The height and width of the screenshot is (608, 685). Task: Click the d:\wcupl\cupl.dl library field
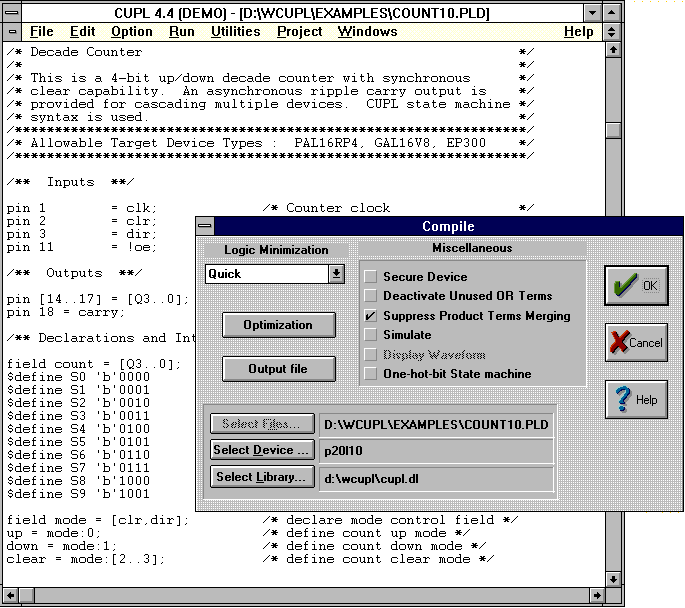click(436, 479)
